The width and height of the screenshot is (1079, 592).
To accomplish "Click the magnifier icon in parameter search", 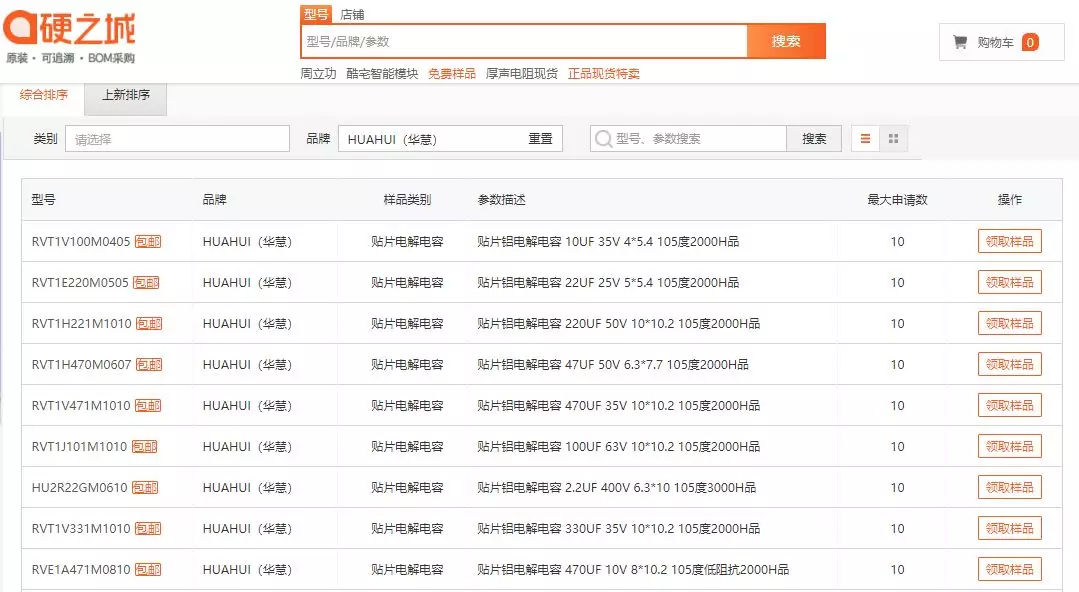I will coord(603,139).
